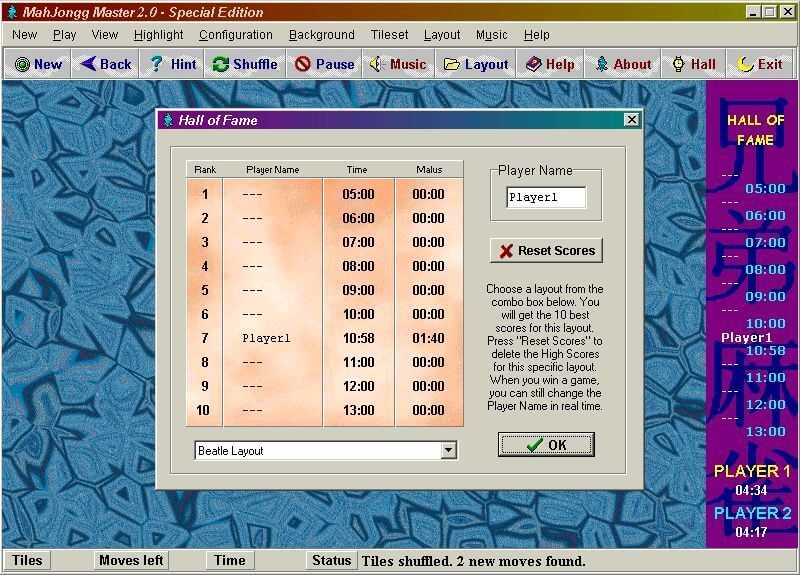Screen dimensions: 800x575
Task: Click rank number 5 in the table
Action: pyautogui.click(x=205, y=290)
